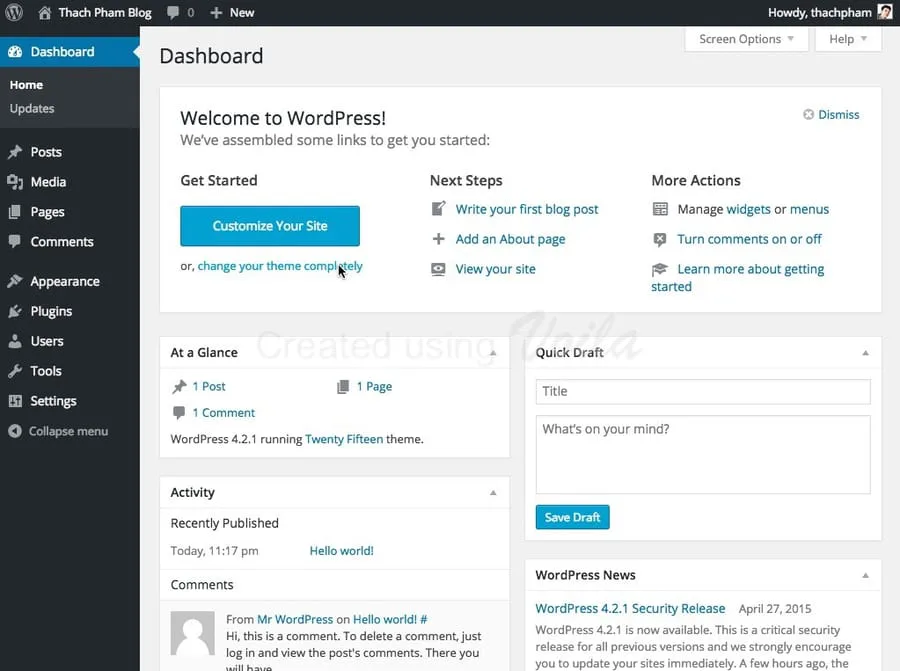Click the Collapse menu item at sidebar bottom

pyautogui.click(x=60, y=431)
